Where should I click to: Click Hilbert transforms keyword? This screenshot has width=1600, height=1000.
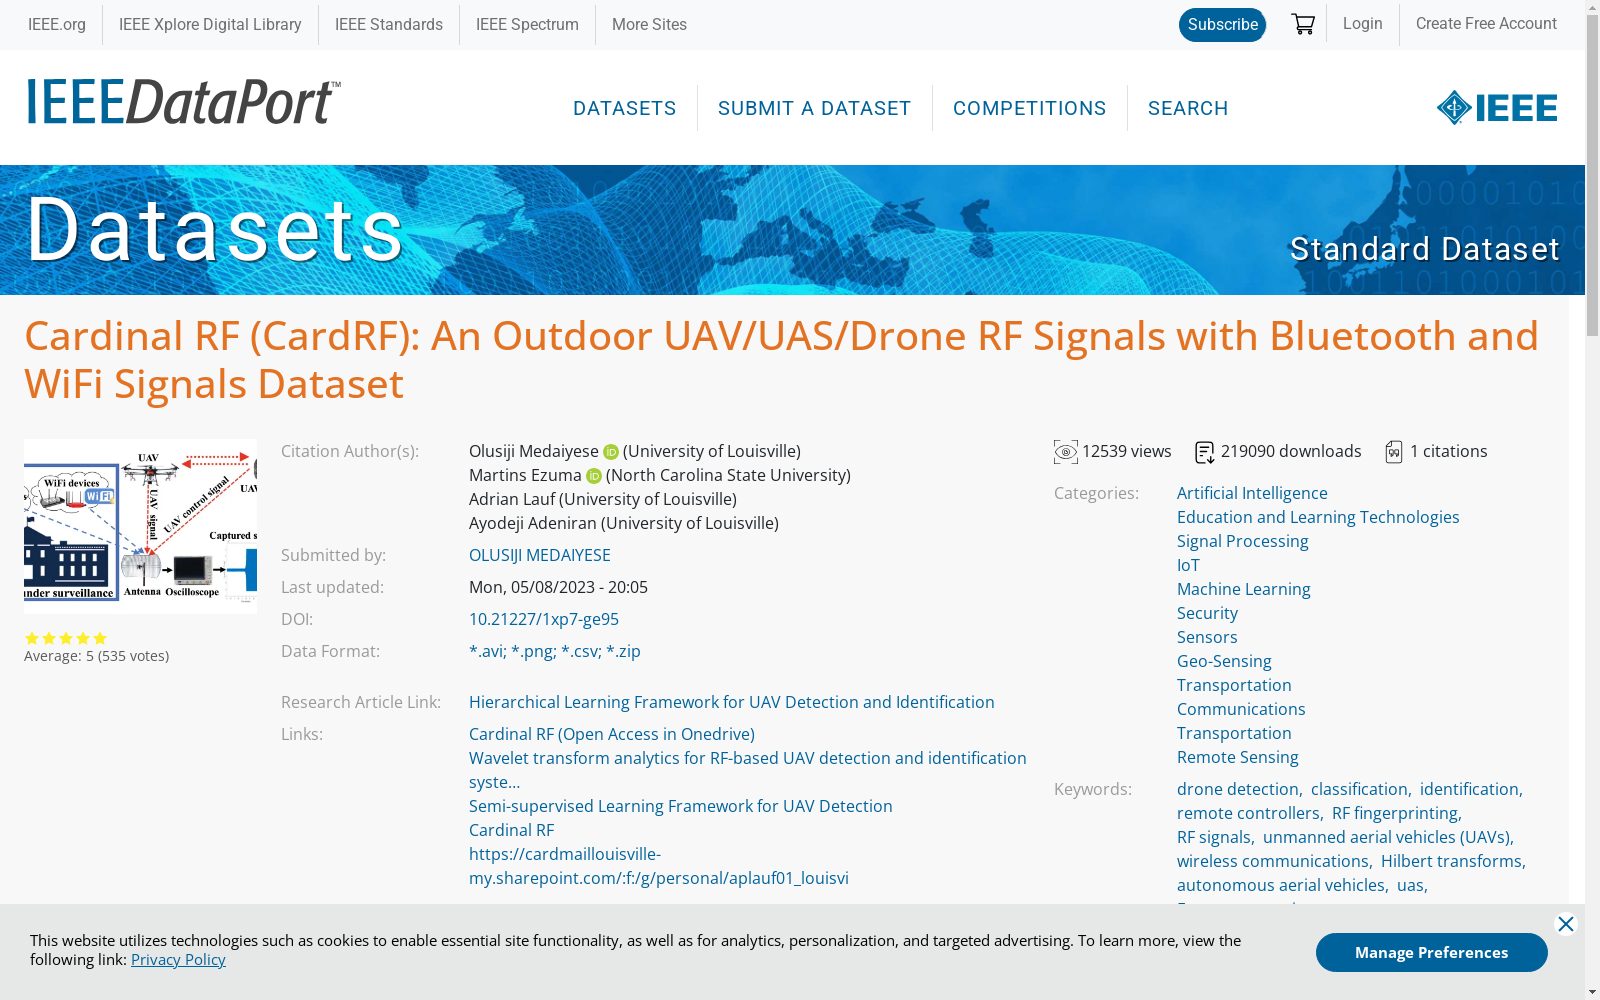click(1452, 861)
